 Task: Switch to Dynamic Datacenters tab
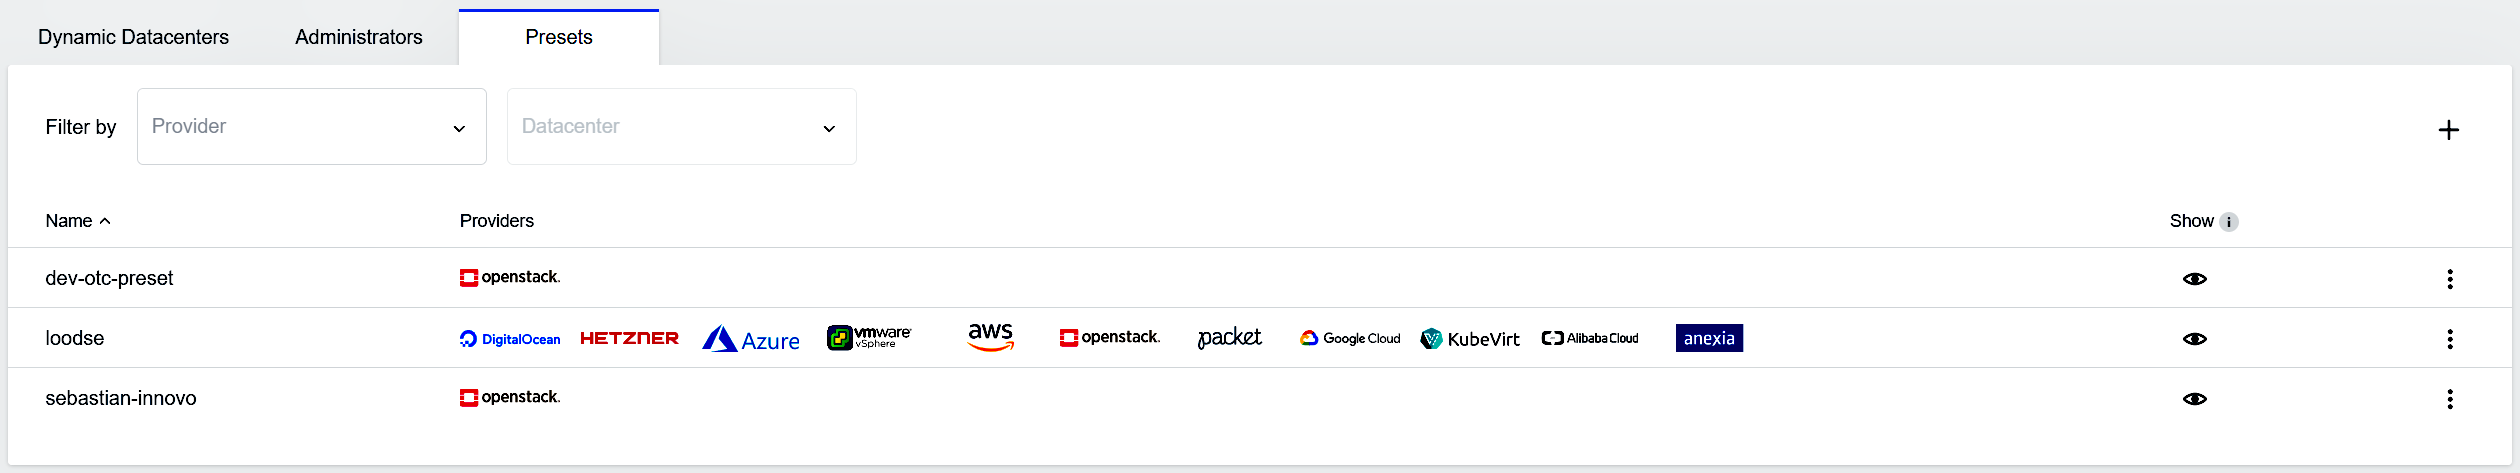[133, 37]
